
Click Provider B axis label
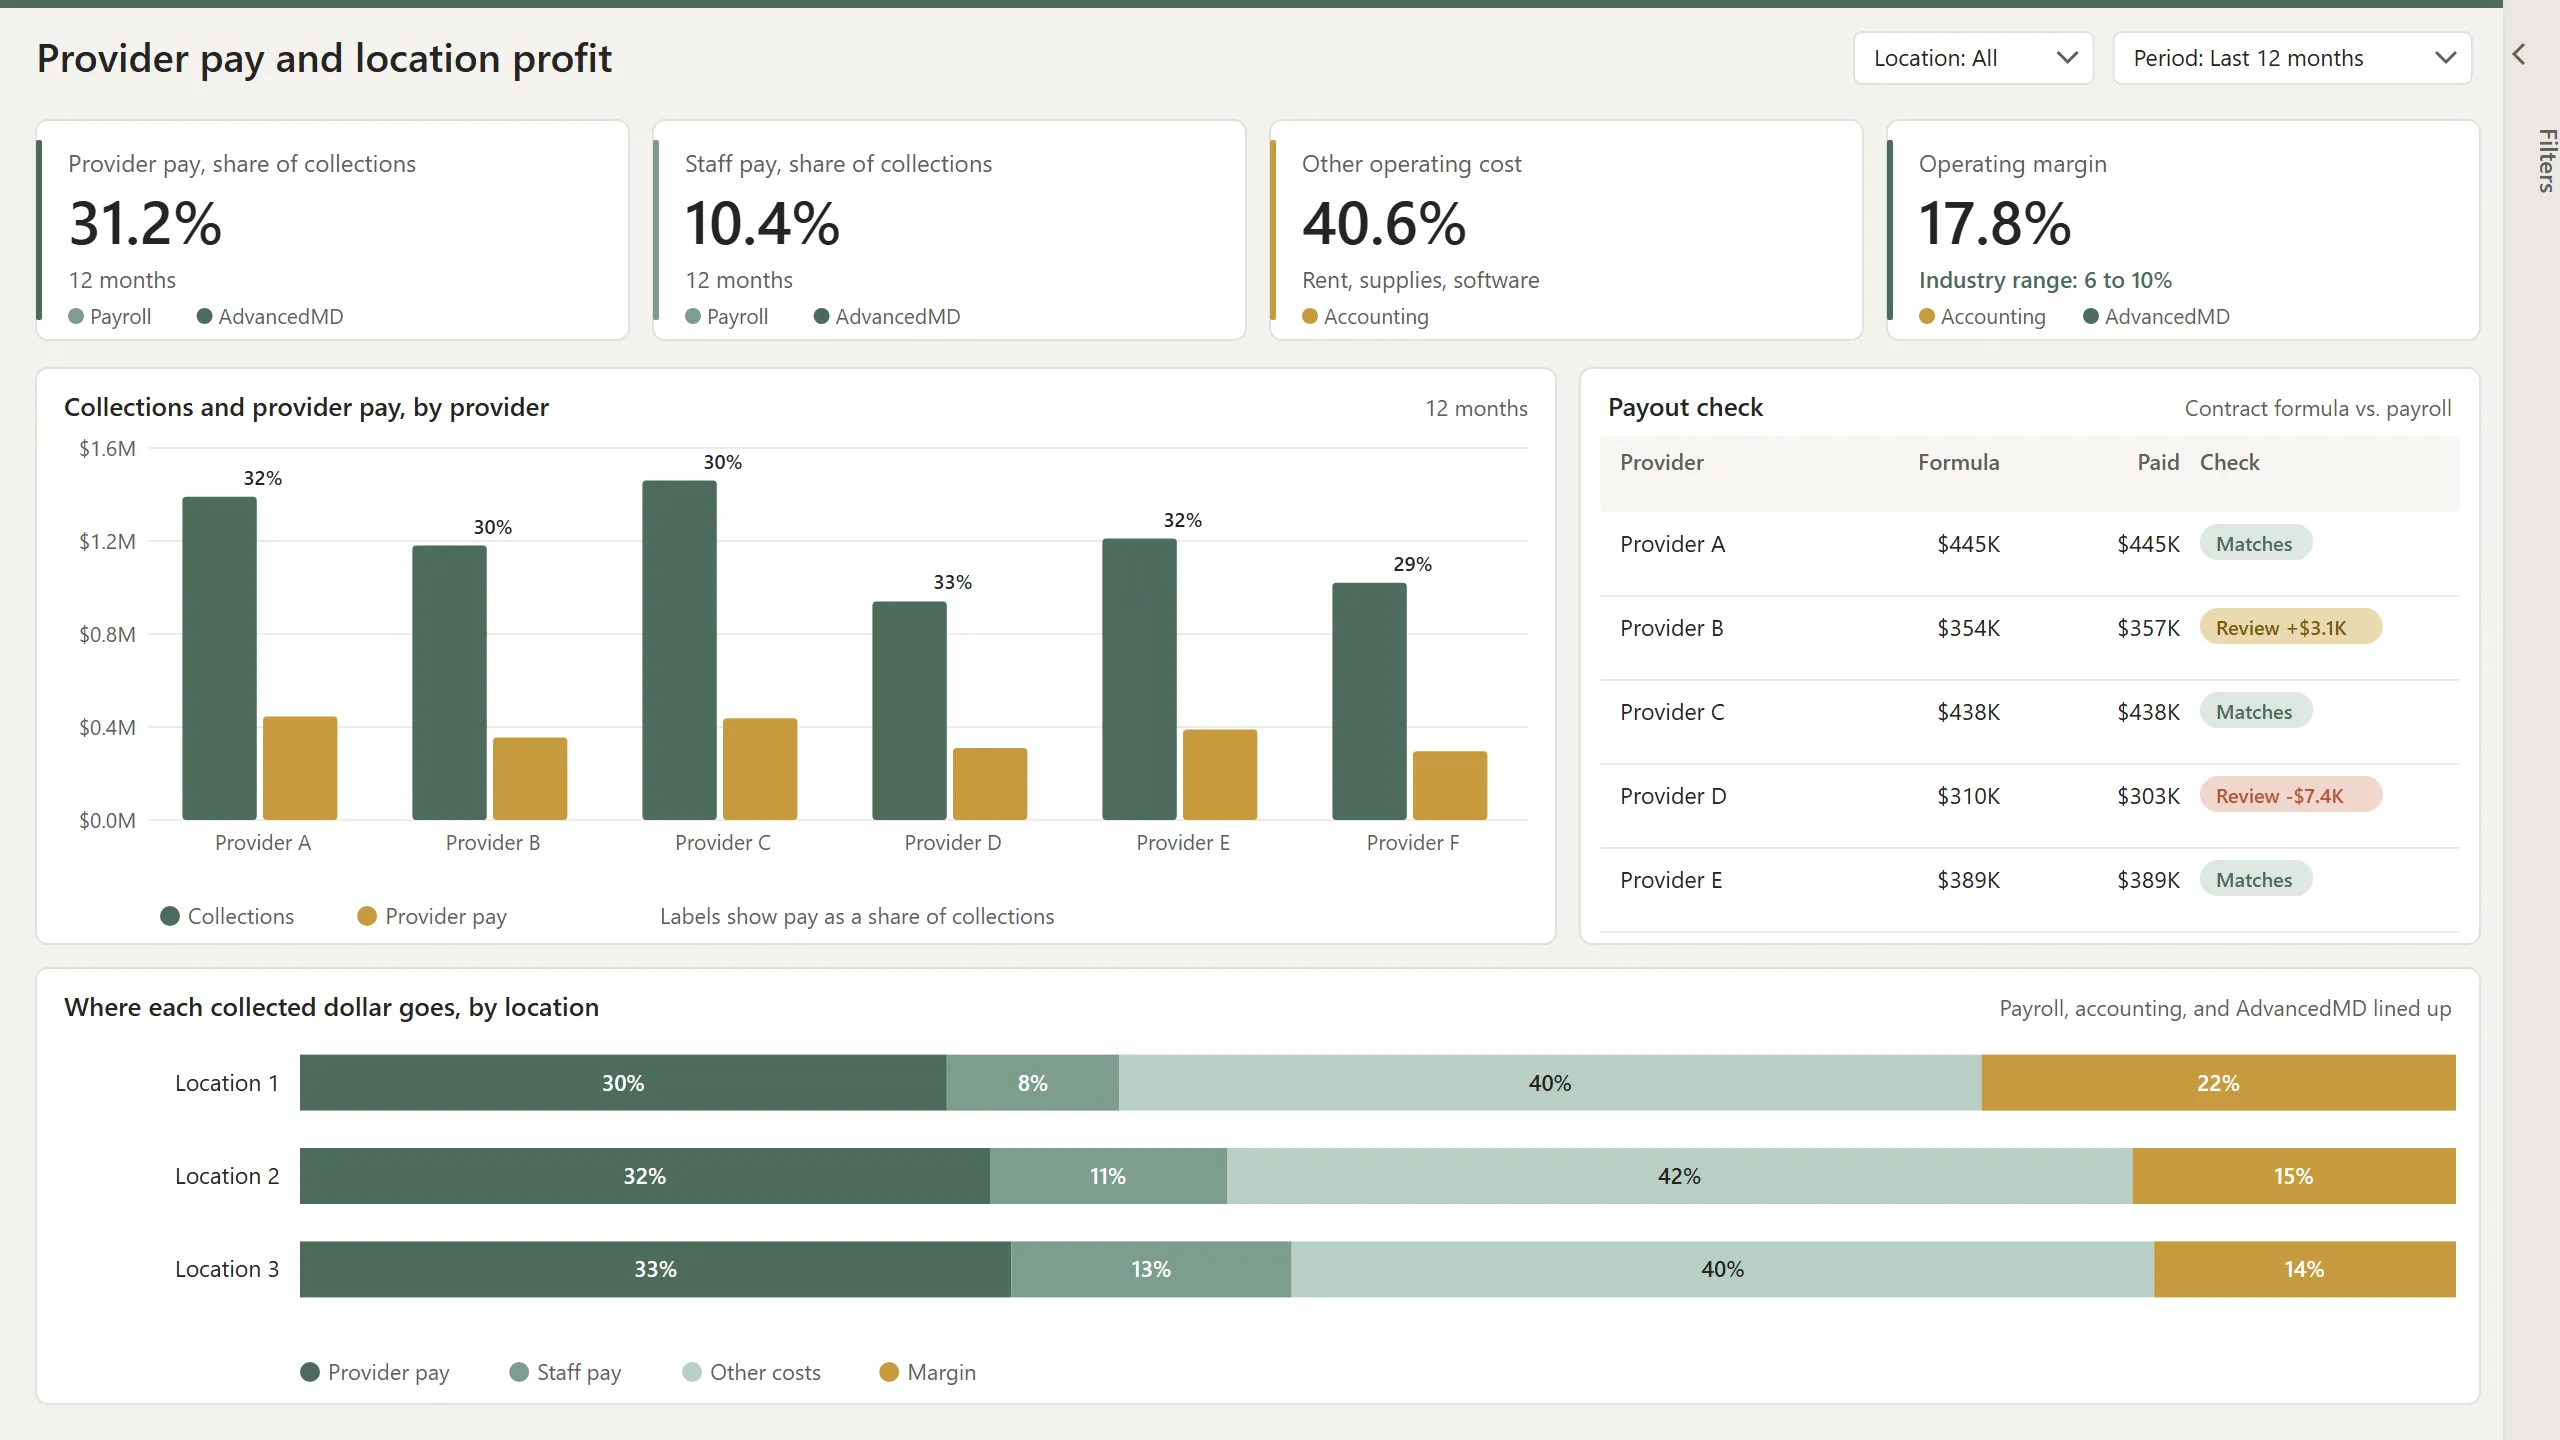tap(493, 843)
